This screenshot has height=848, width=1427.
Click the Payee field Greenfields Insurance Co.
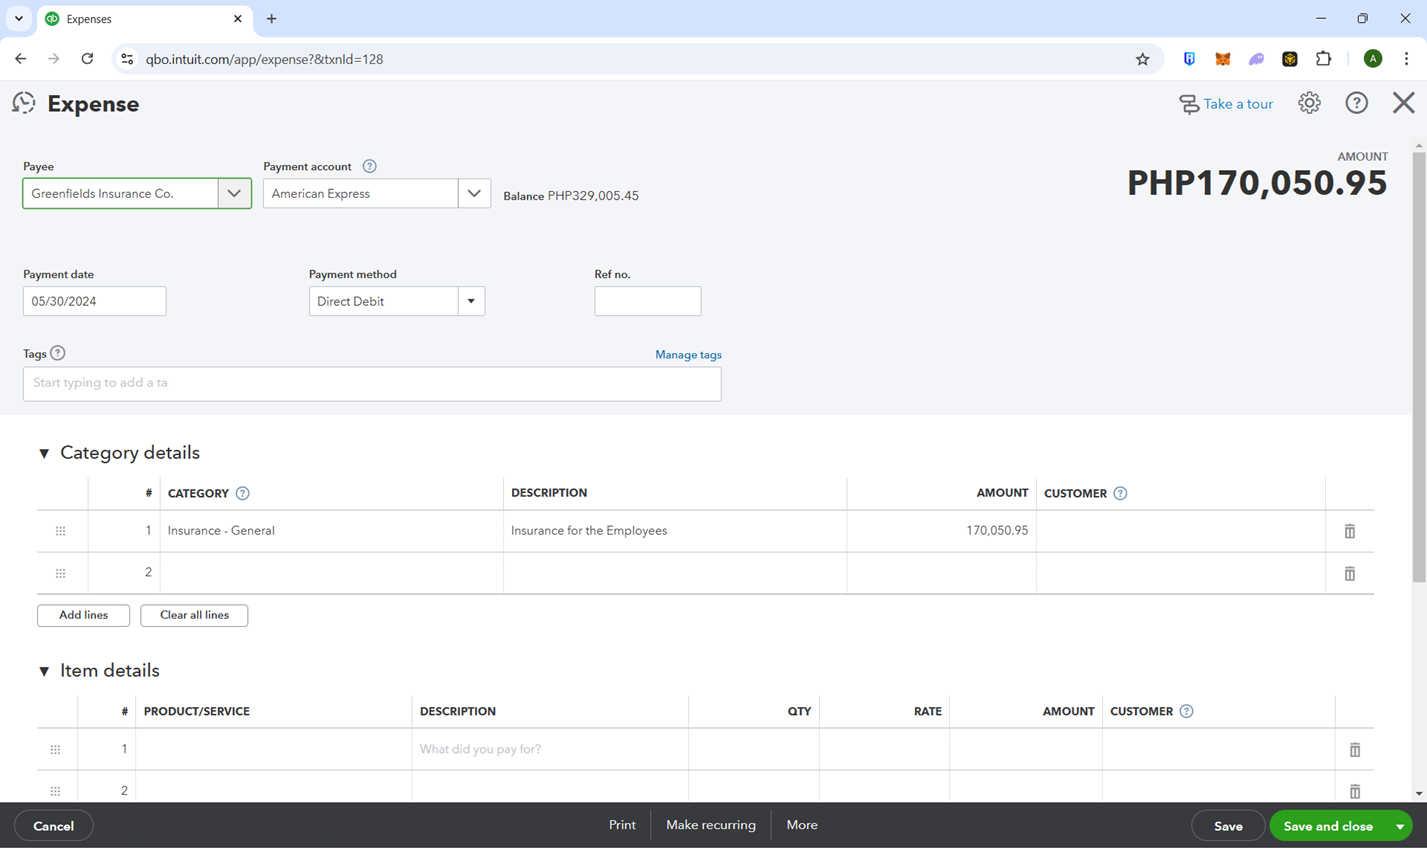(x=121, y=194)
